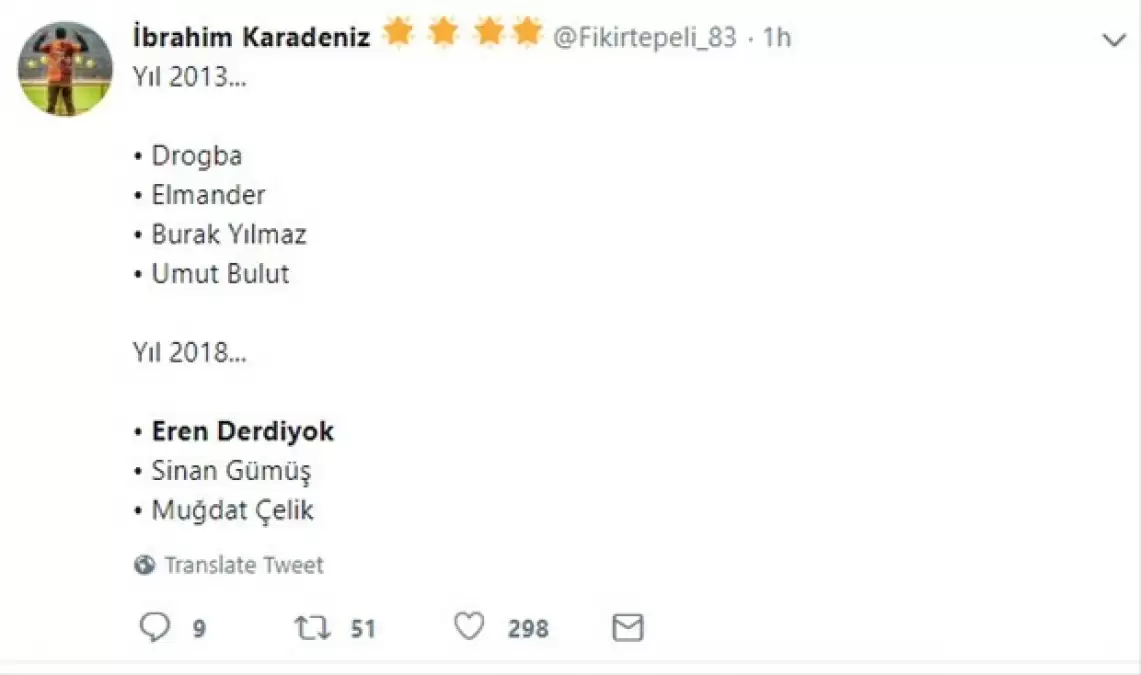Open the tweet options chevron menu
This screenshot has height=675, width=1141.
[1113, 40]
